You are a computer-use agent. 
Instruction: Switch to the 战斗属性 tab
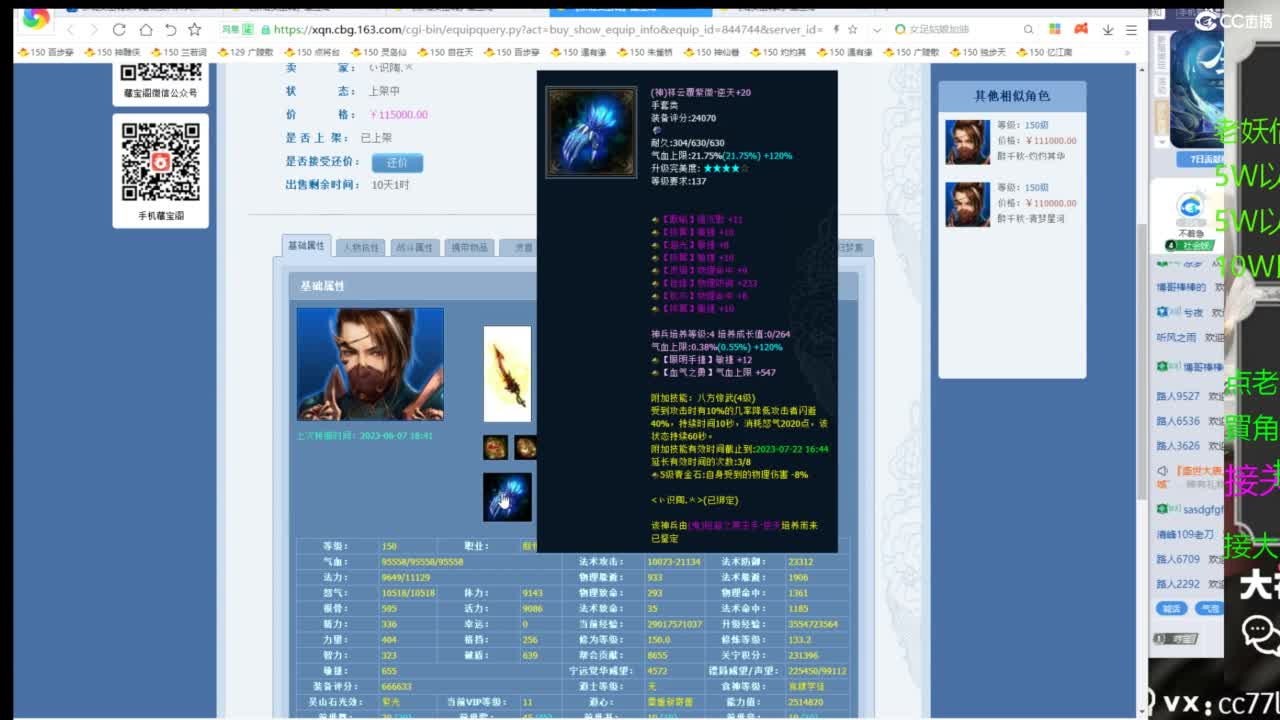tap(415, 247)
